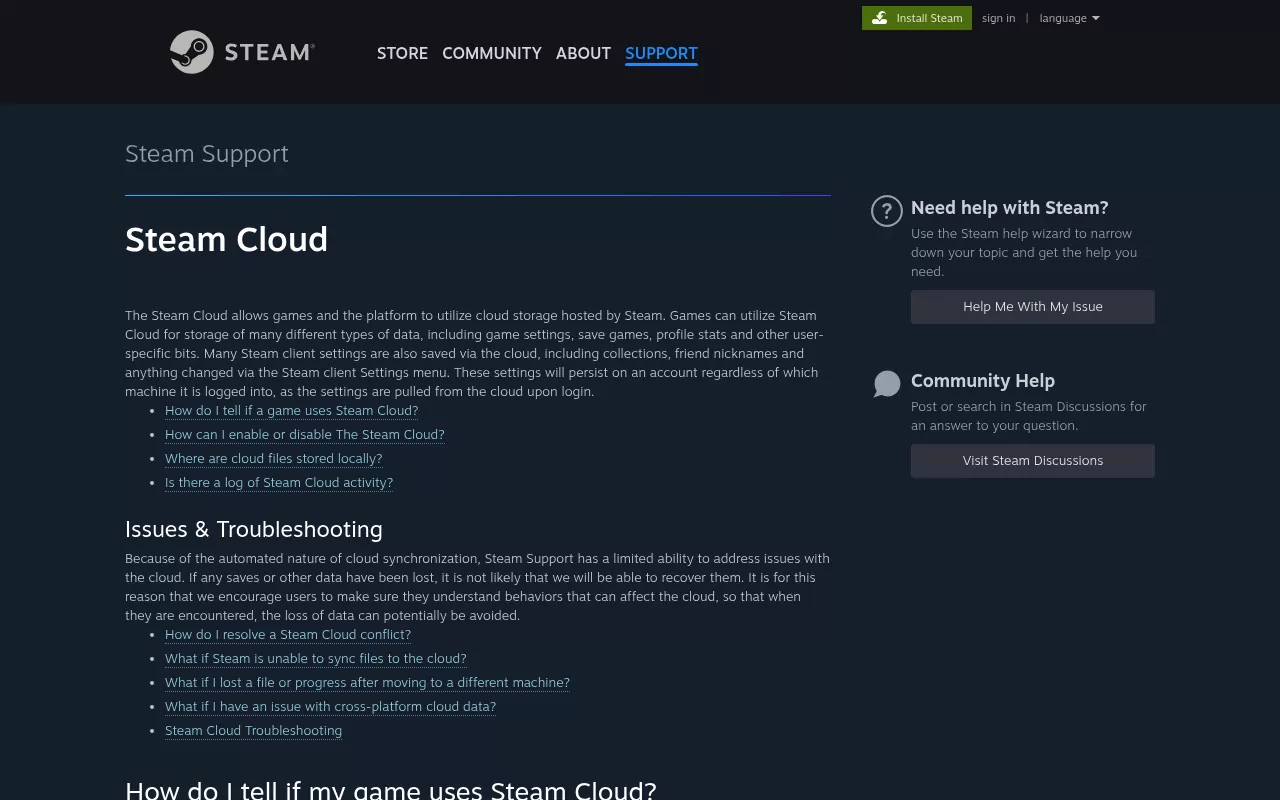Image resolution: width=1280 pixels, height=800 pixels.
Task: Click the download icon on Install Steam
Action: coord(880,18)
